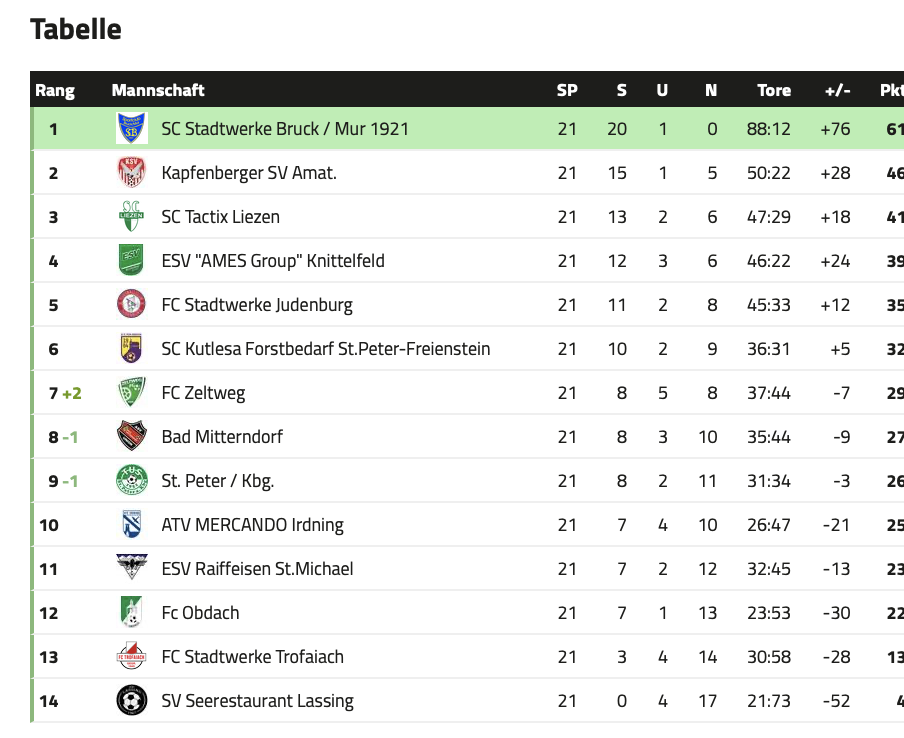Open the SC Tactix Liezen crest icon
This screenshot has width=904, height=738.
click(131, 216)
